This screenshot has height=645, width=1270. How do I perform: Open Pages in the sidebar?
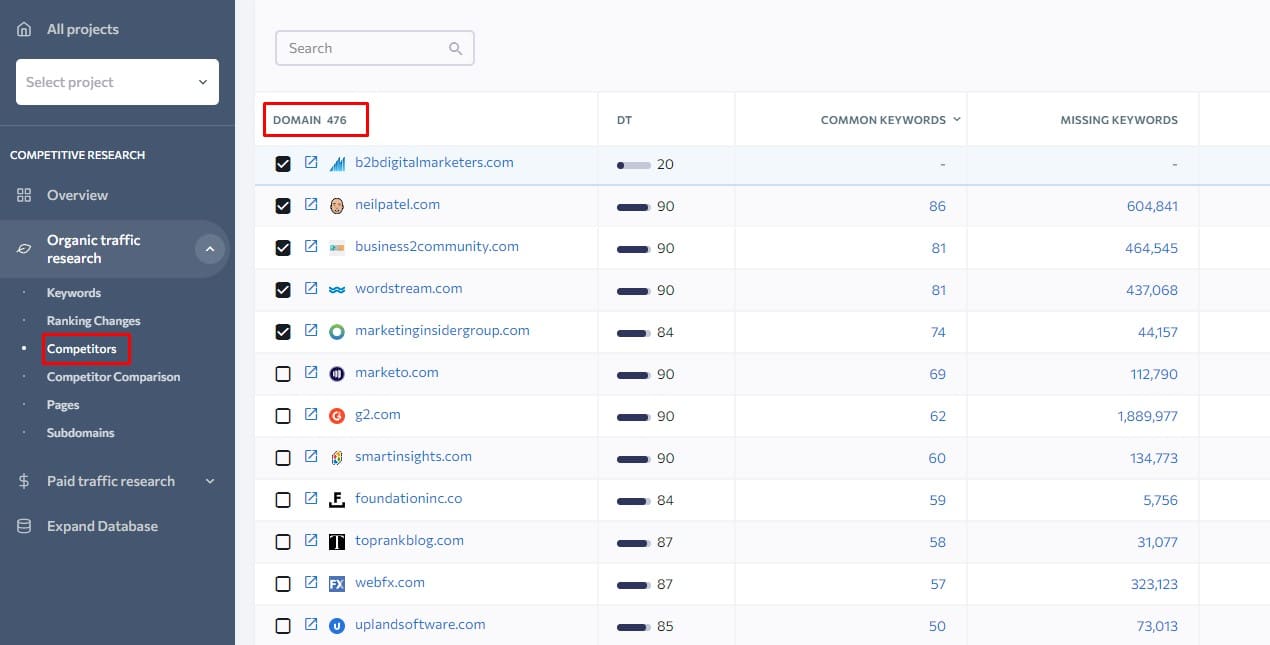pos(63,405)
